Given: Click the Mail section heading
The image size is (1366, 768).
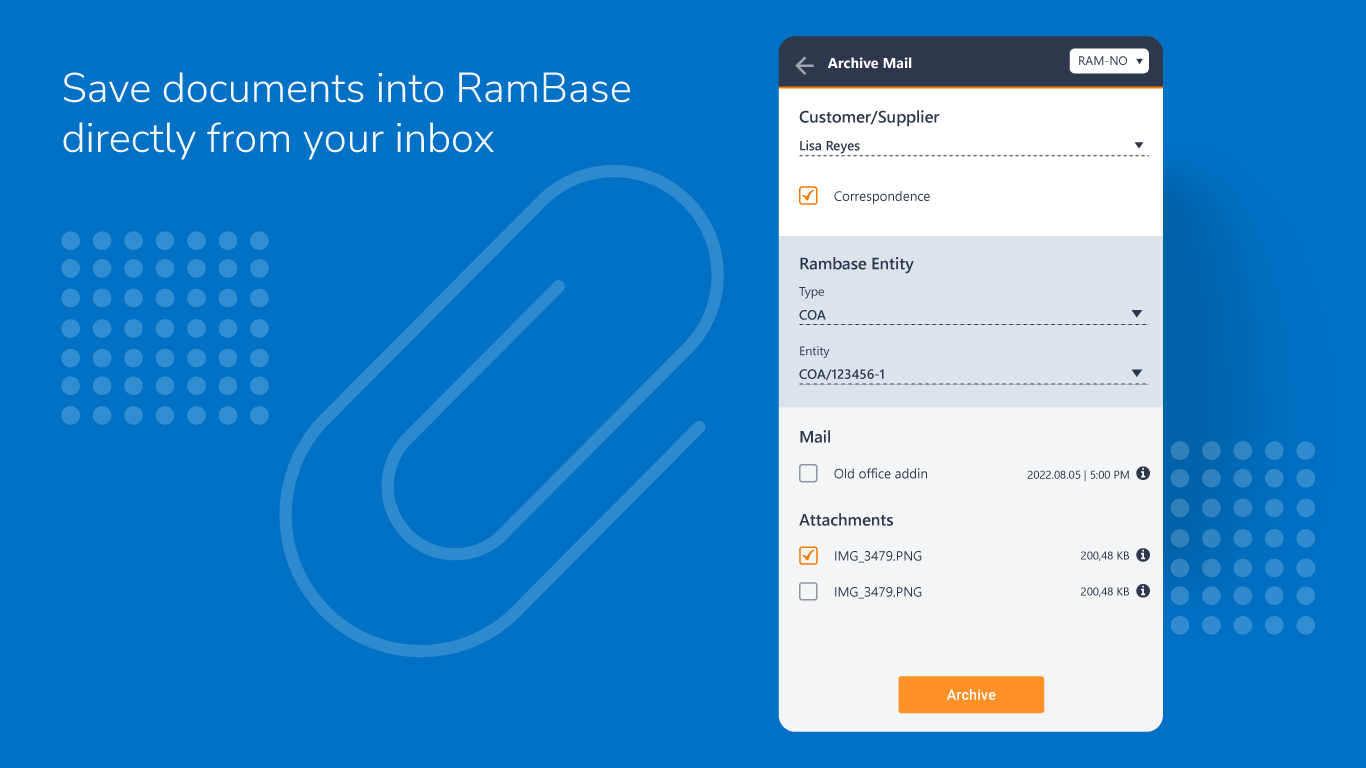Looking at the screenshot, I should point(815,437).
